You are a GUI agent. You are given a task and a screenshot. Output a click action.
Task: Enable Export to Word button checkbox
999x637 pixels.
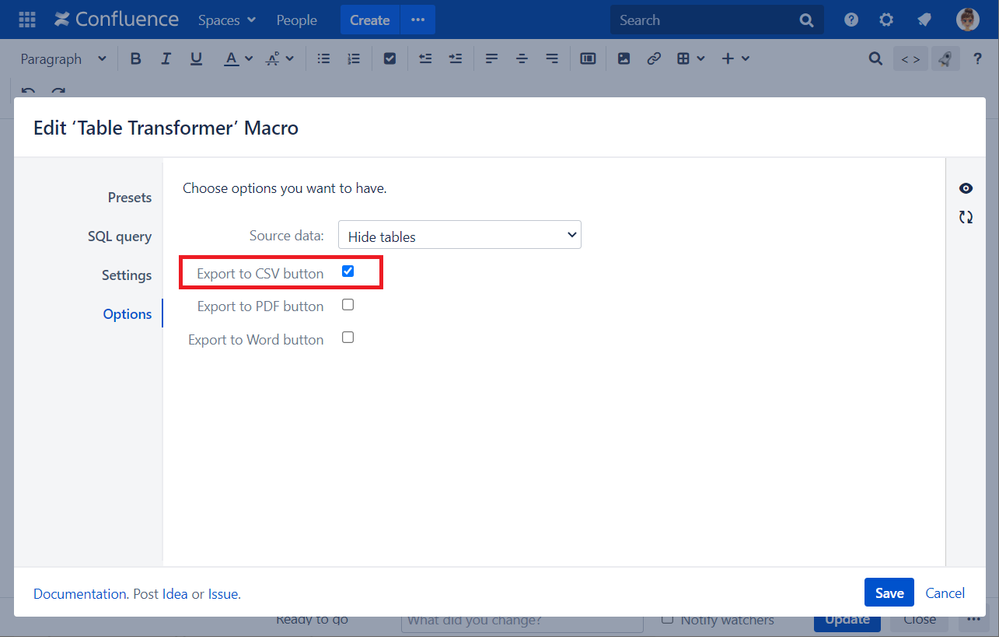tap(348, 337)
